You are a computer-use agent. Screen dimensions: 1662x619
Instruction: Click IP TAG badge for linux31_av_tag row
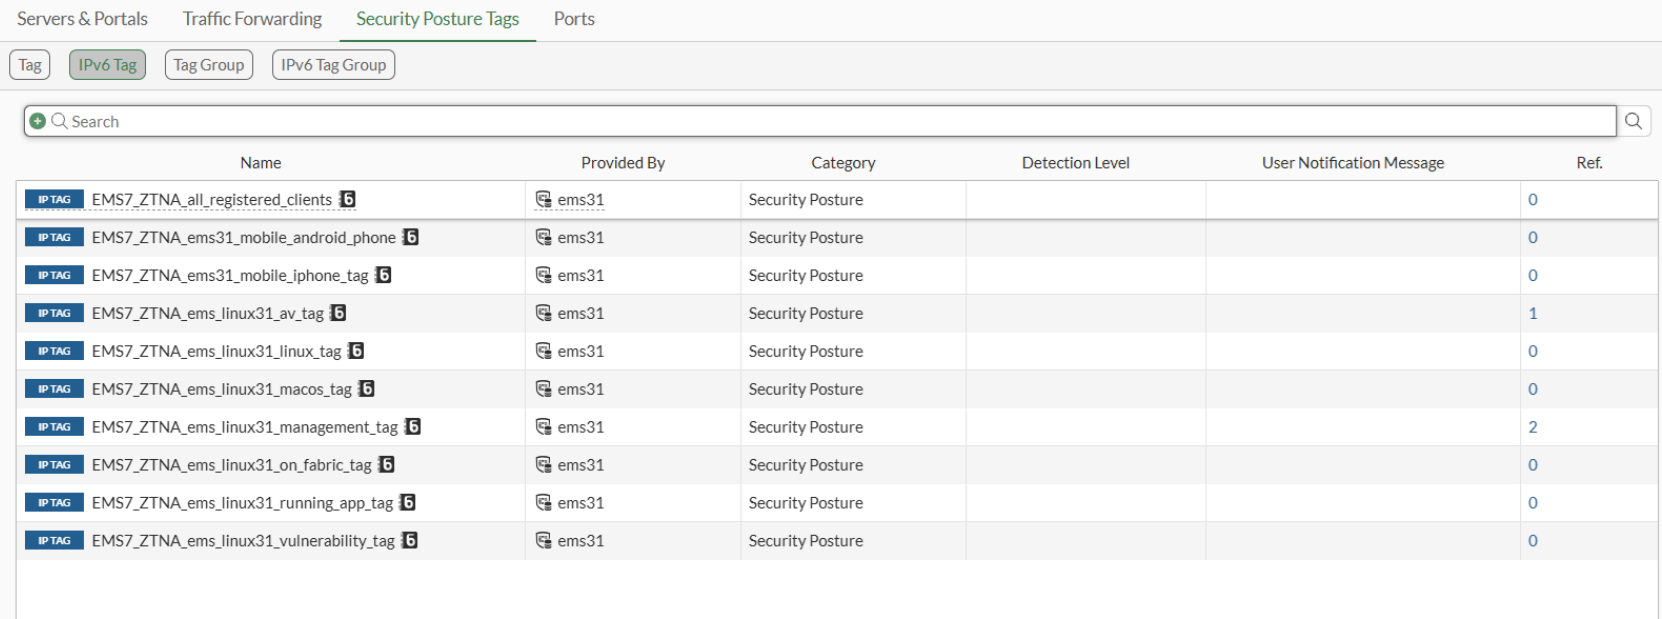pos(54,313)
